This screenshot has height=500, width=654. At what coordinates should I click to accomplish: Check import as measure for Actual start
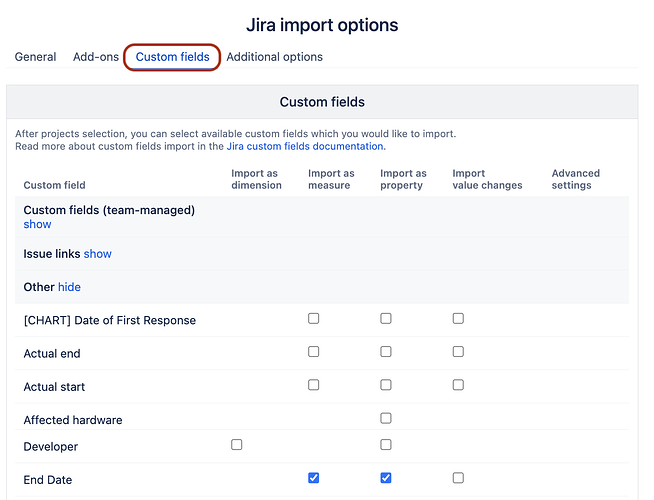point(314,385)
